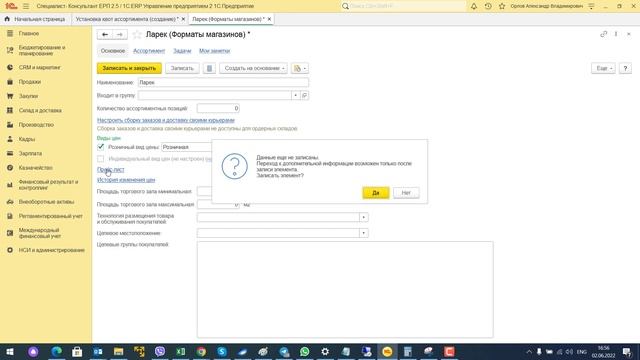
Task: Open the print/attachments icon dropdown
Action: 300,68
